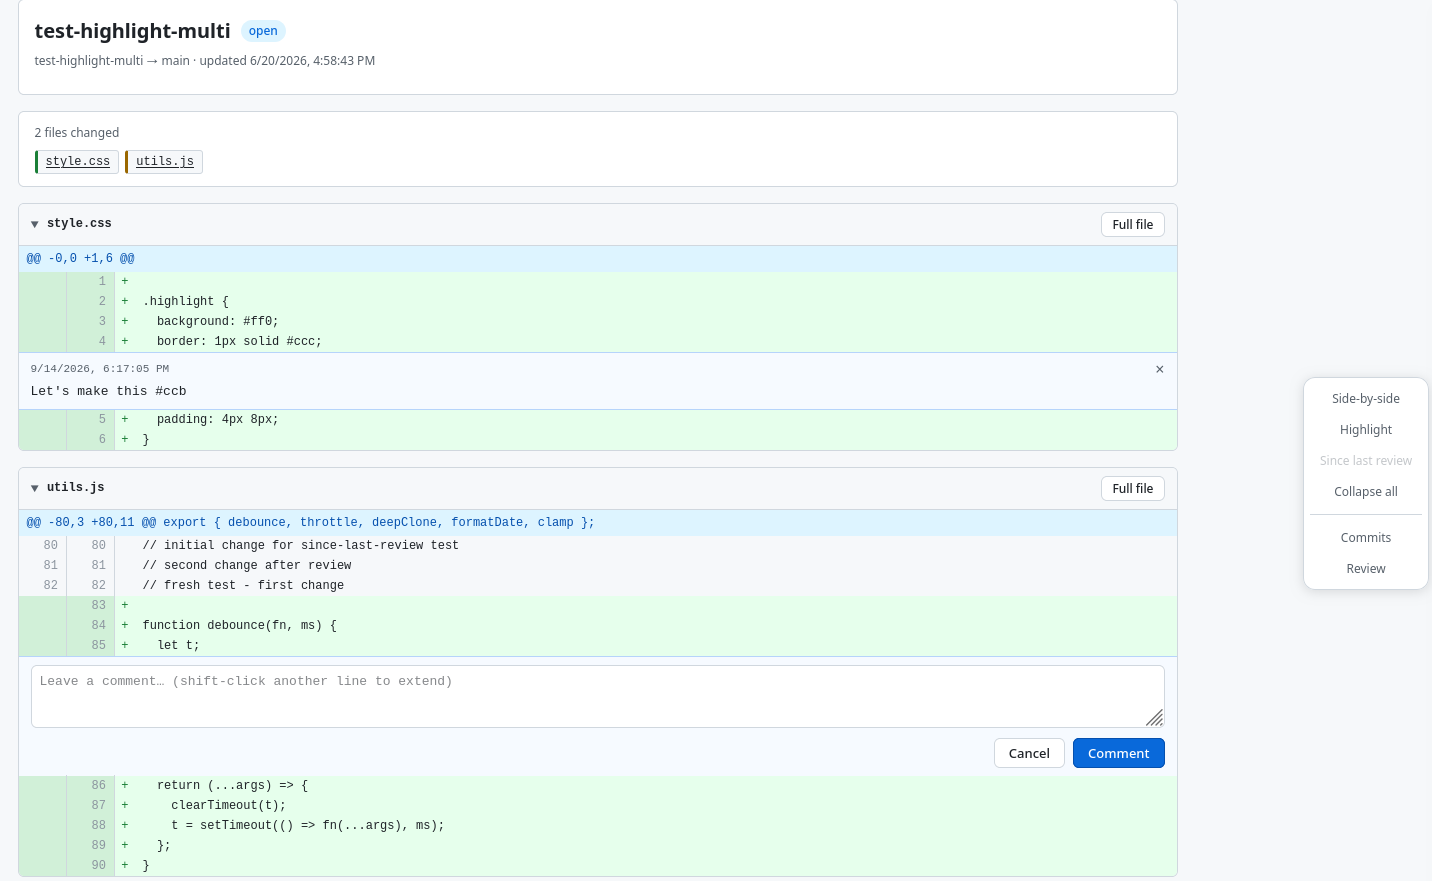The image size is (1432, 881).
Task: Click the comment text "Let's make this #ccb"
Action: coord(109,392)
